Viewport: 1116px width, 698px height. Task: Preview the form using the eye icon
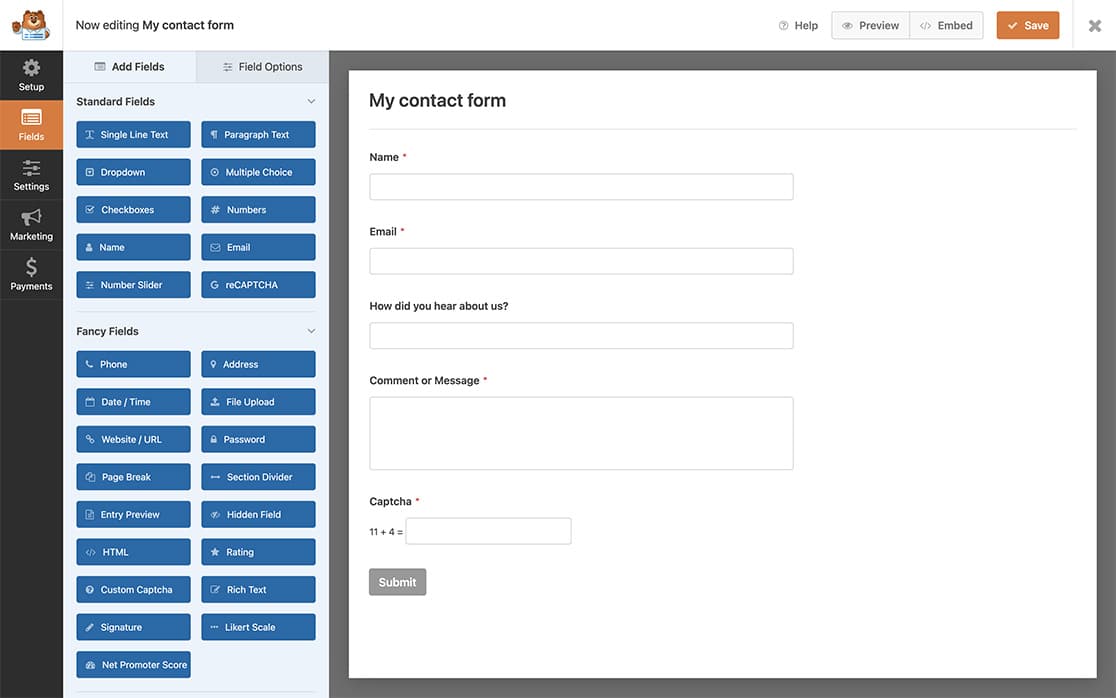click(869, 24)
